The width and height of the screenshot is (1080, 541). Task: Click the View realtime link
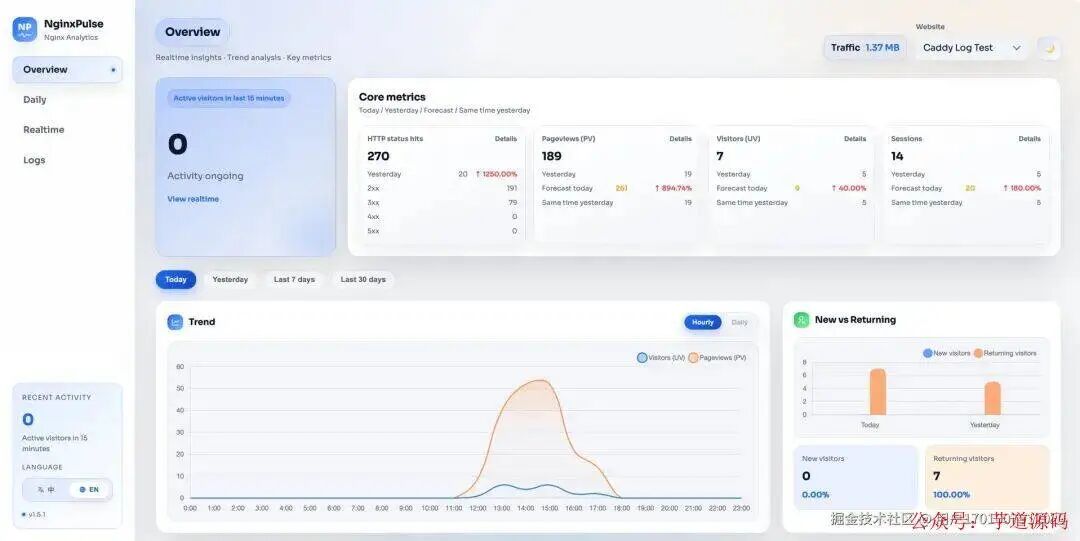(x=193, y=199)
